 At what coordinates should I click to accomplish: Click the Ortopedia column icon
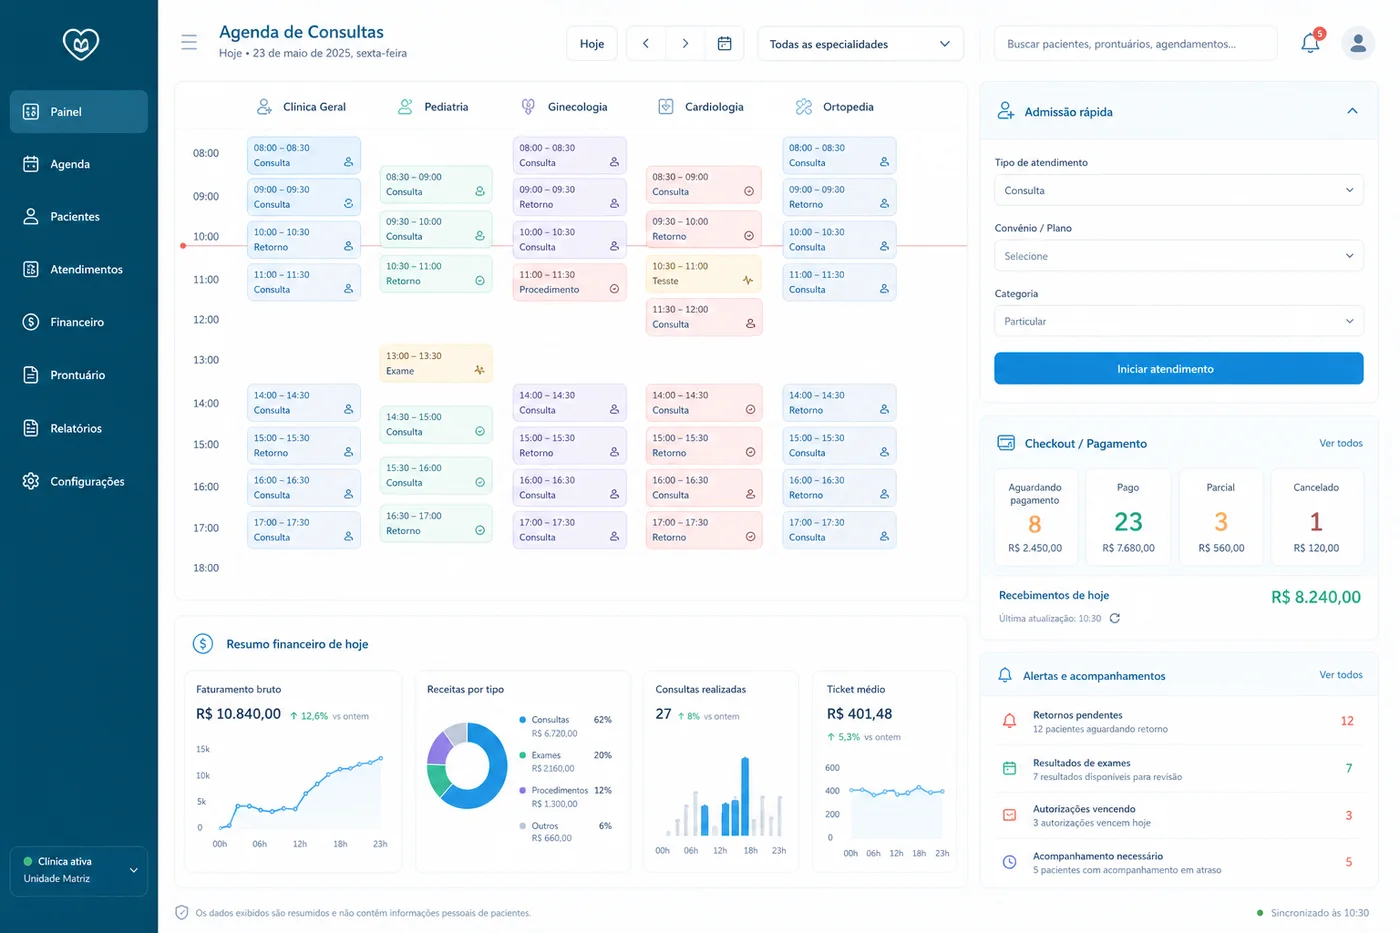click(804, 107)
